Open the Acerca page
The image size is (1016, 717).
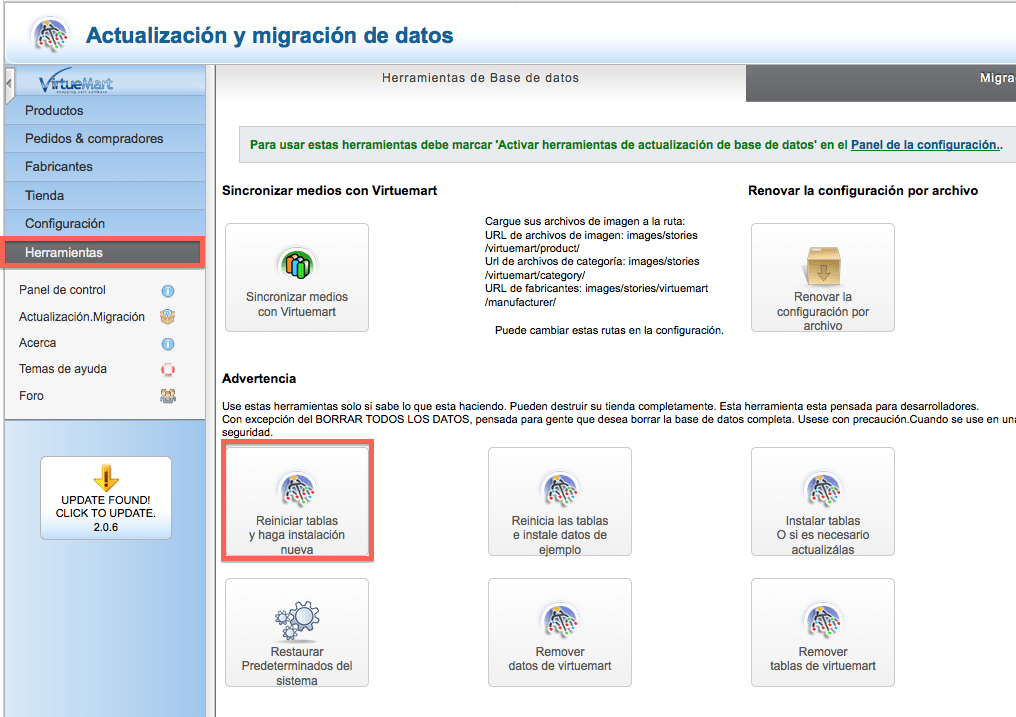click(38, 343)
